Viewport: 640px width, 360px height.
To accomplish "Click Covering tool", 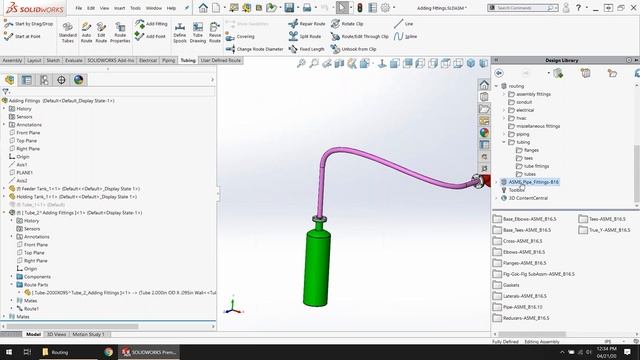I will pyautogui.click(x=240, y=37).
